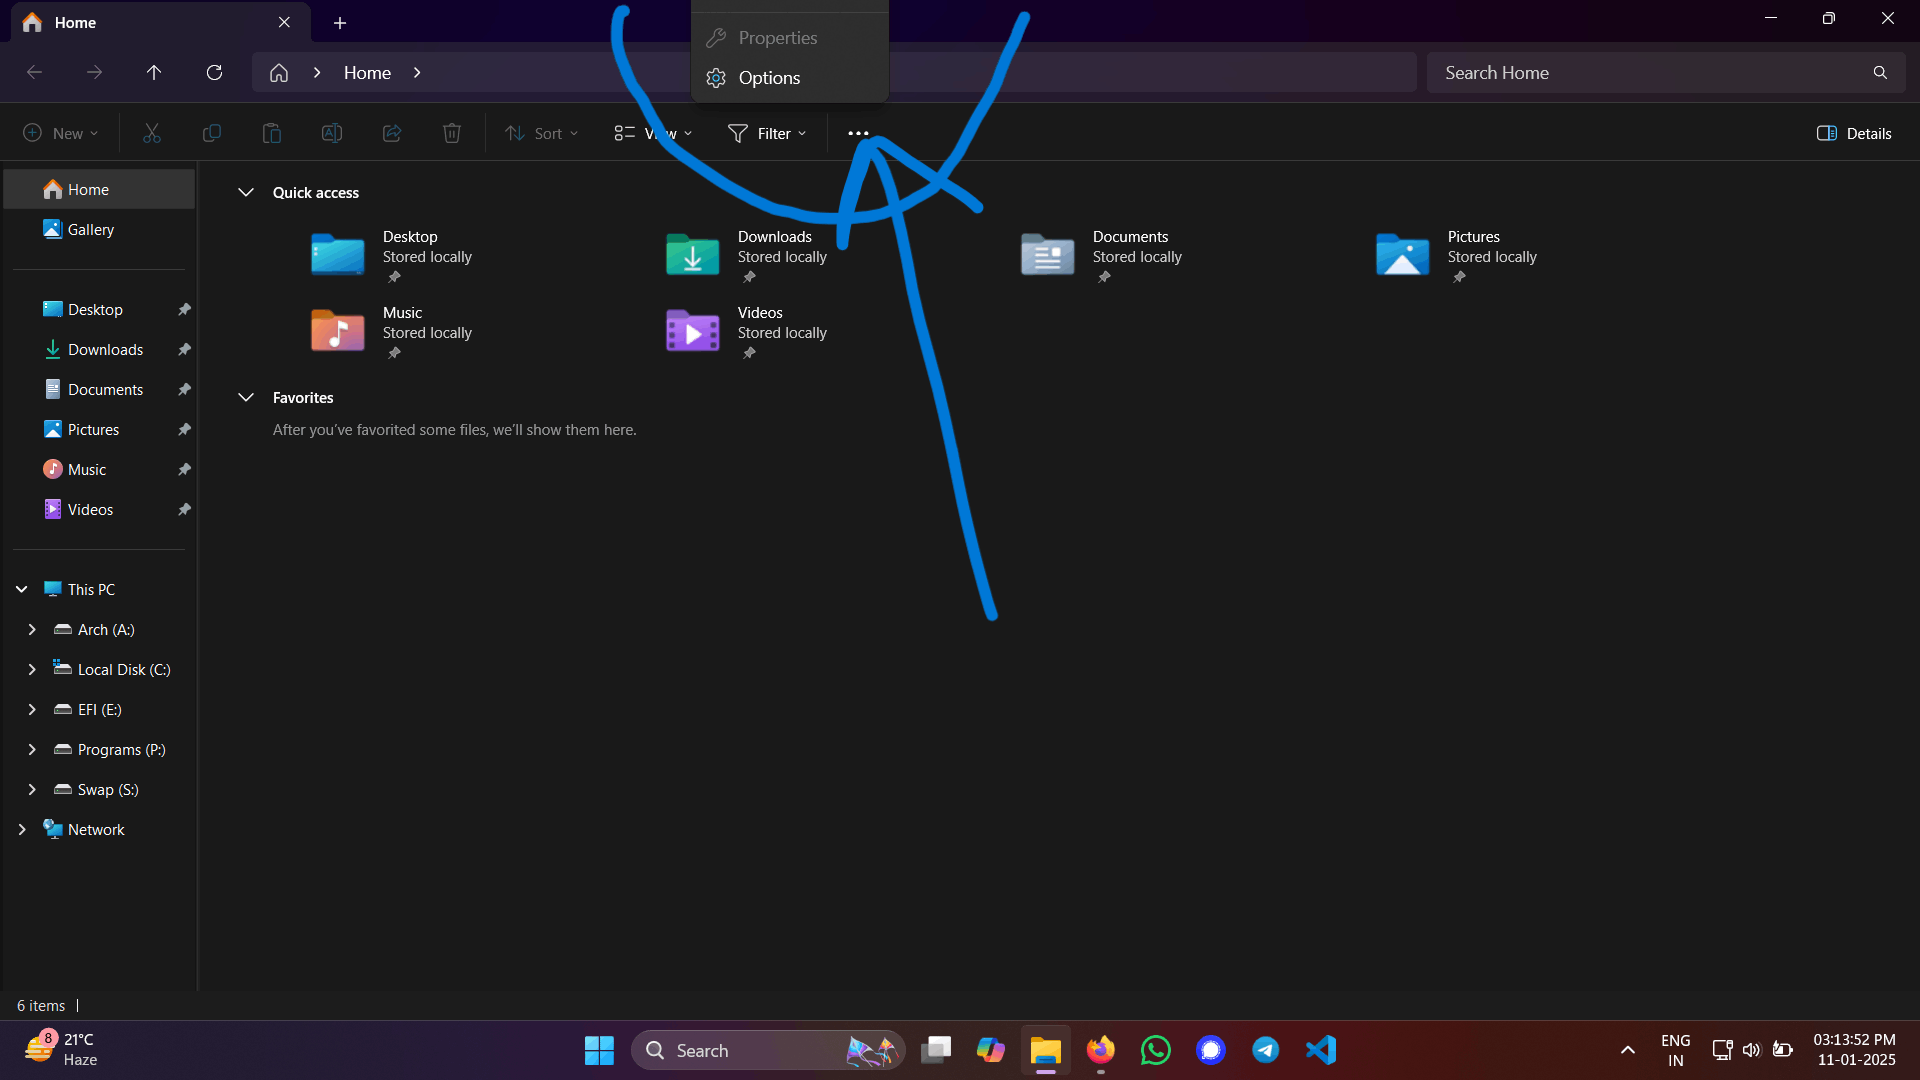The height and width of the screenshot is (1080, 1920).
Task: Open Gallery in the navigation pane
Action: pyautogui.click(x=91, y=230)
